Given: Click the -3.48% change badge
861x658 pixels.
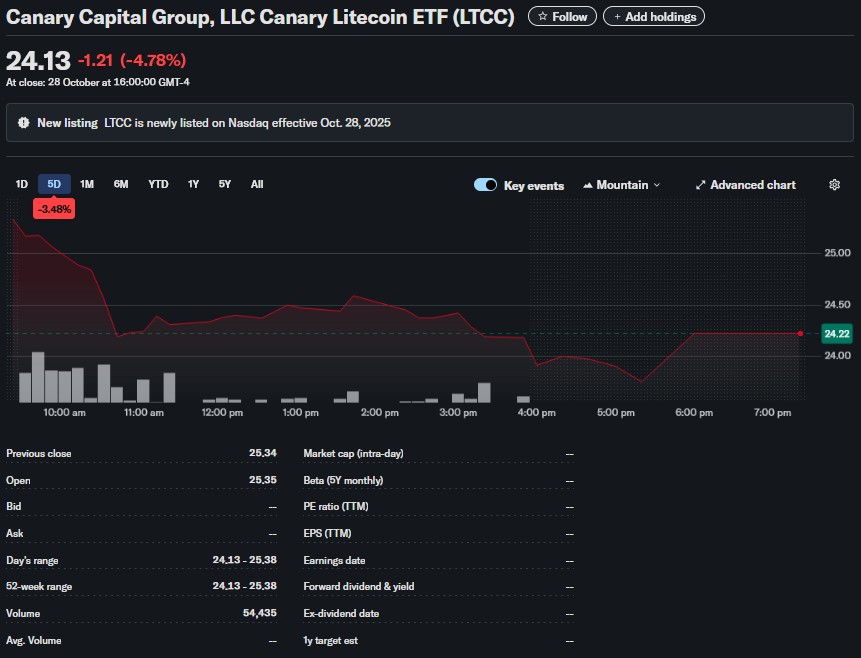Looking at the screenshot, I should 53,209.
